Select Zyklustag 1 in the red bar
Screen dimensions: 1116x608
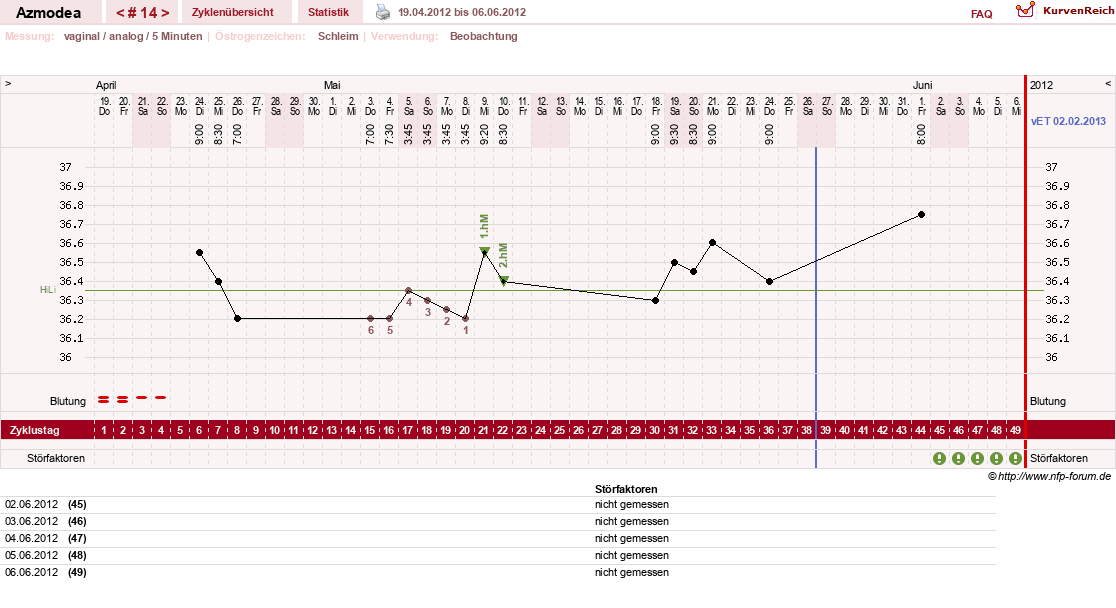(x=104, y=430)
